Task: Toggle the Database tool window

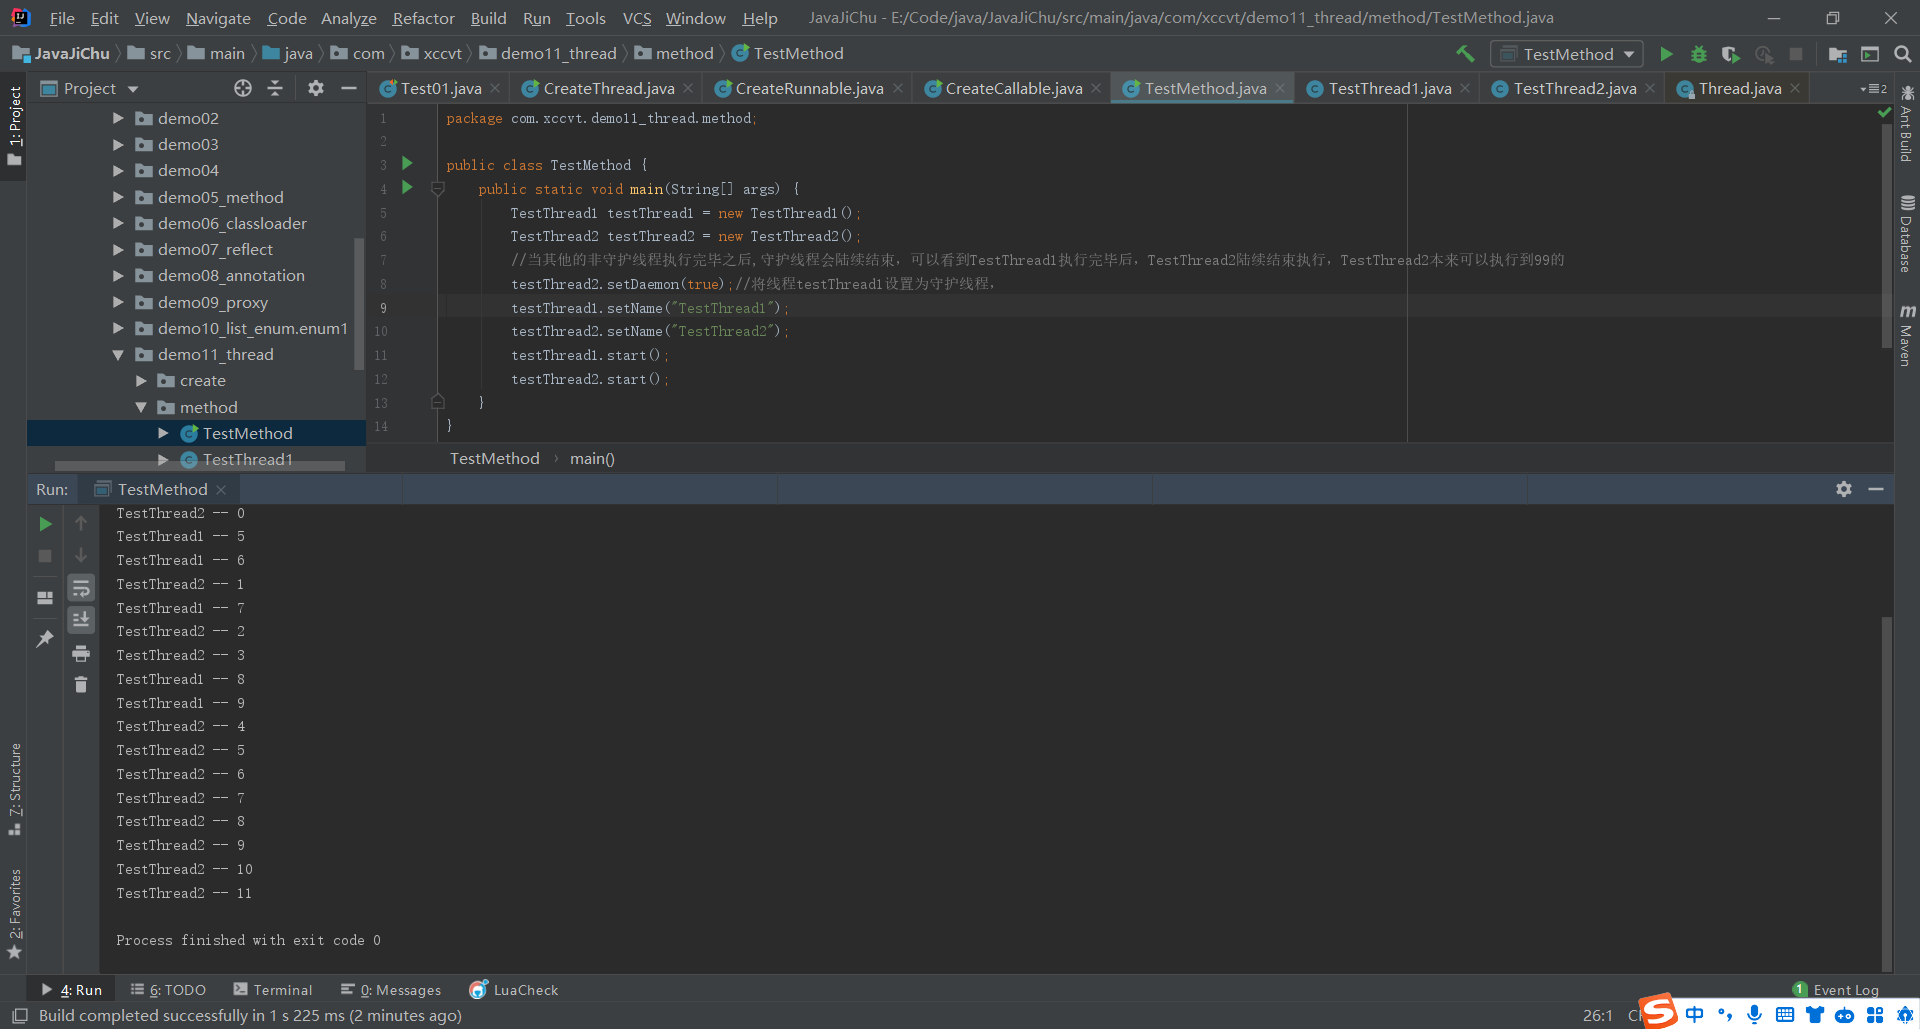Action: pos(1907,234)
